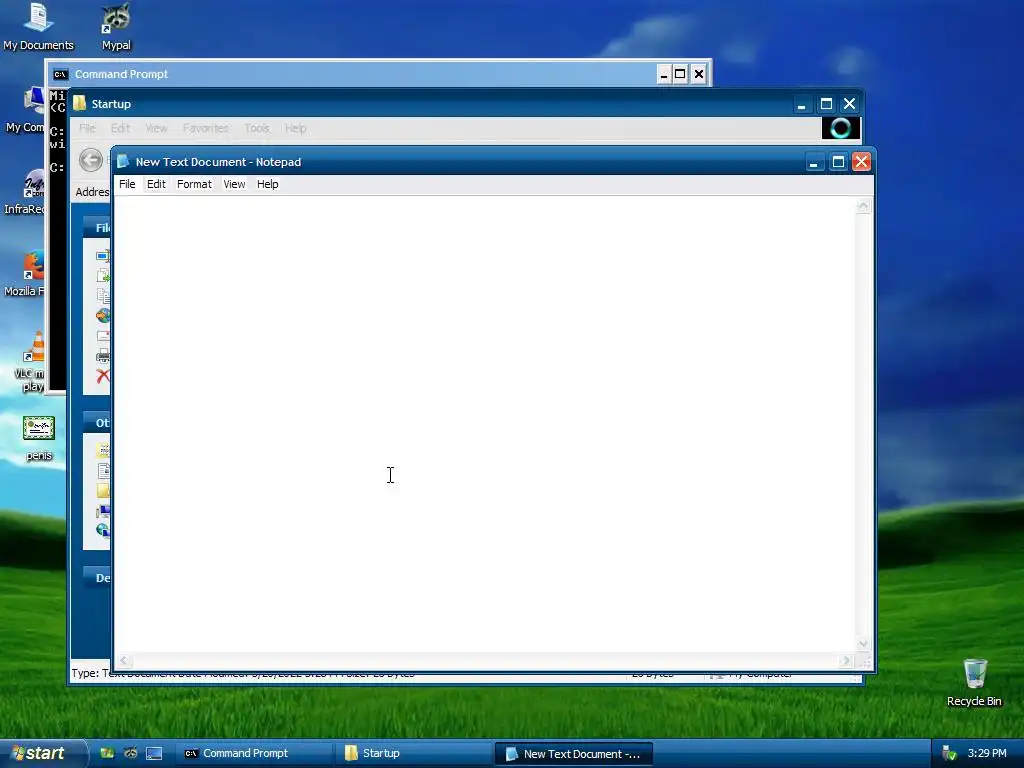Screen dimensions: 1024x768
Task: Switch to the Startup folder taskbar button
Action: [415, 754]
